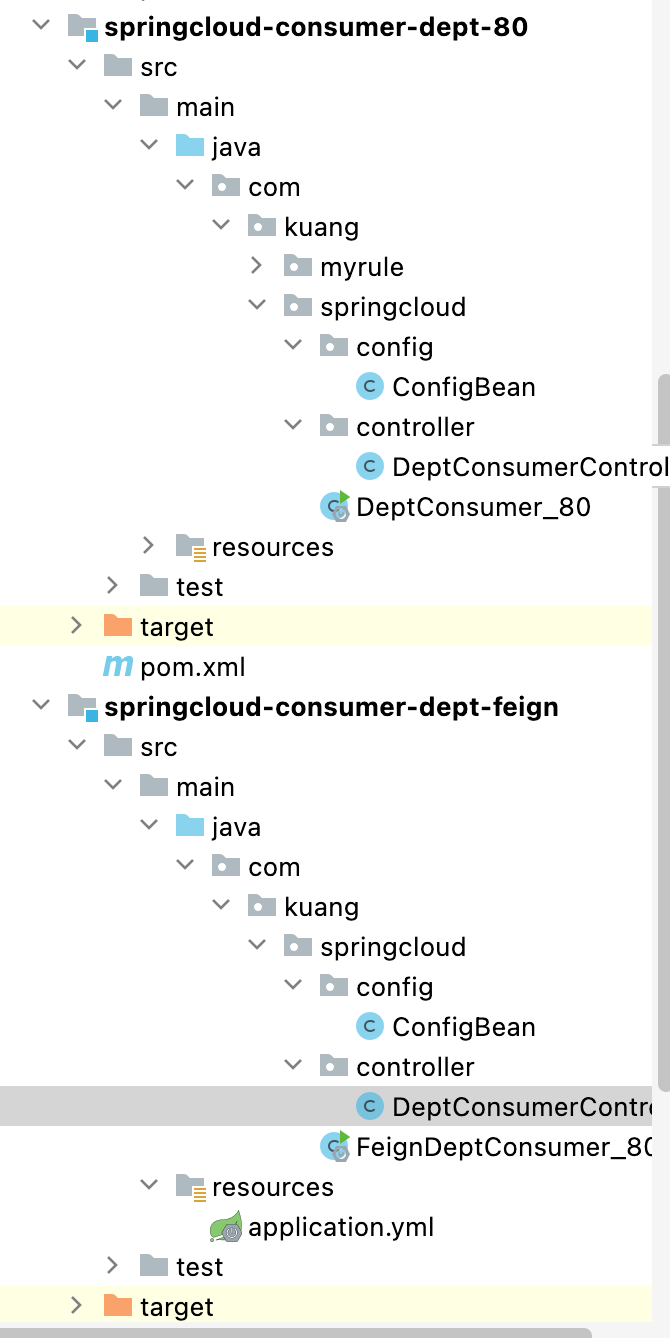
Task: Click the springcloud-consumer-dept-feign module icon
Action: [82, 707]
